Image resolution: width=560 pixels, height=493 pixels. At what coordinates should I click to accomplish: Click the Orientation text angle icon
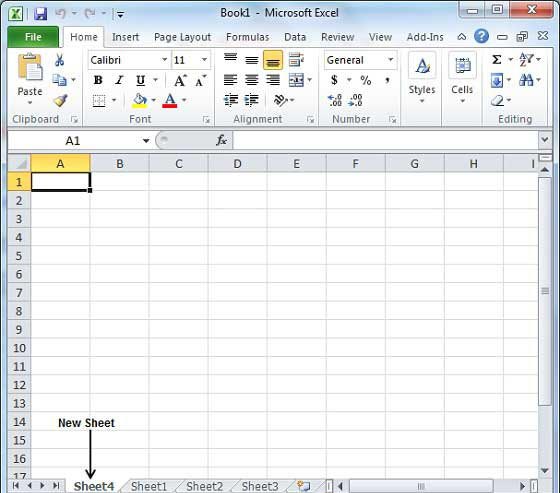tap(281, 100)
